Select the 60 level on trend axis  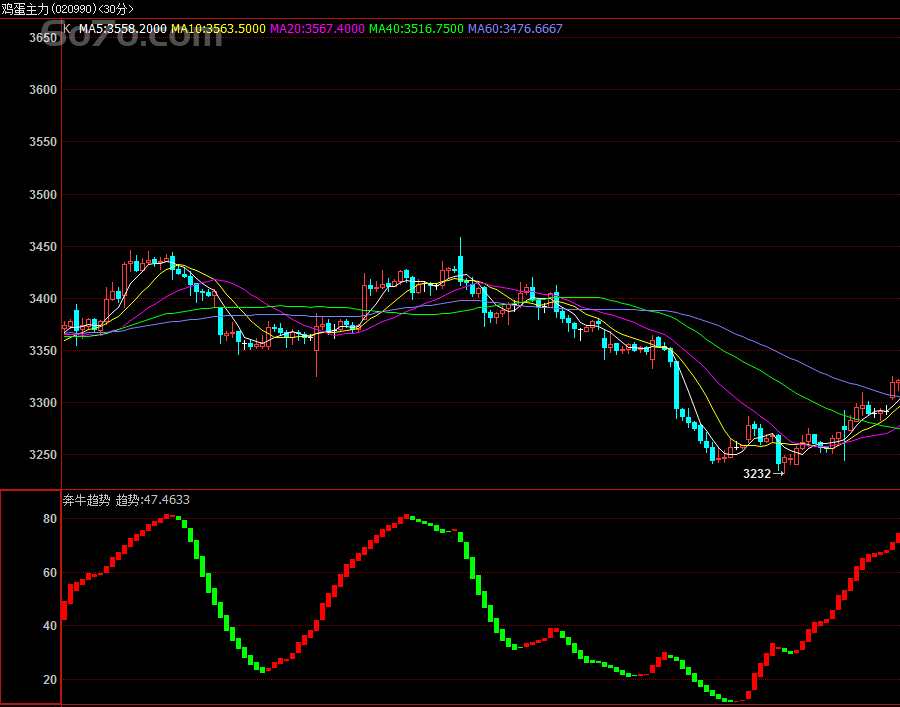50,573
